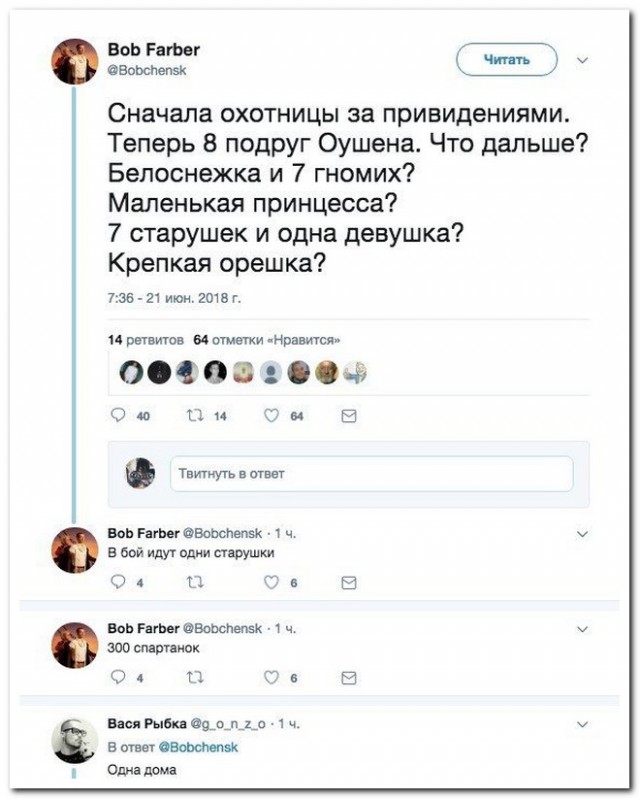Expand main tweet options chevron

(584, 60)
